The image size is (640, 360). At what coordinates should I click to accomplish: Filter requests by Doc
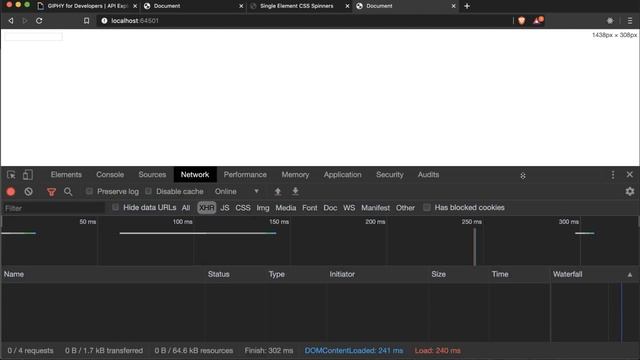330,208
